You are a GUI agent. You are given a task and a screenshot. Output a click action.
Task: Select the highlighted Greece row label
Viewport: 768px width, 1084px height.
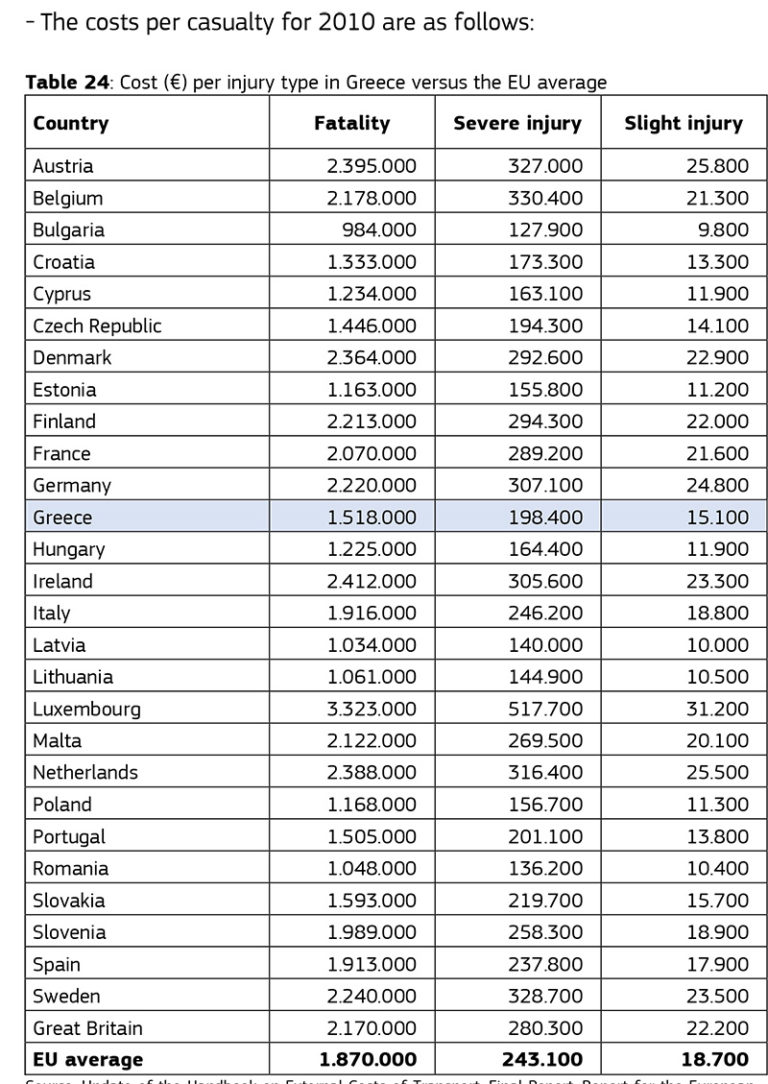tap(62, 517)
